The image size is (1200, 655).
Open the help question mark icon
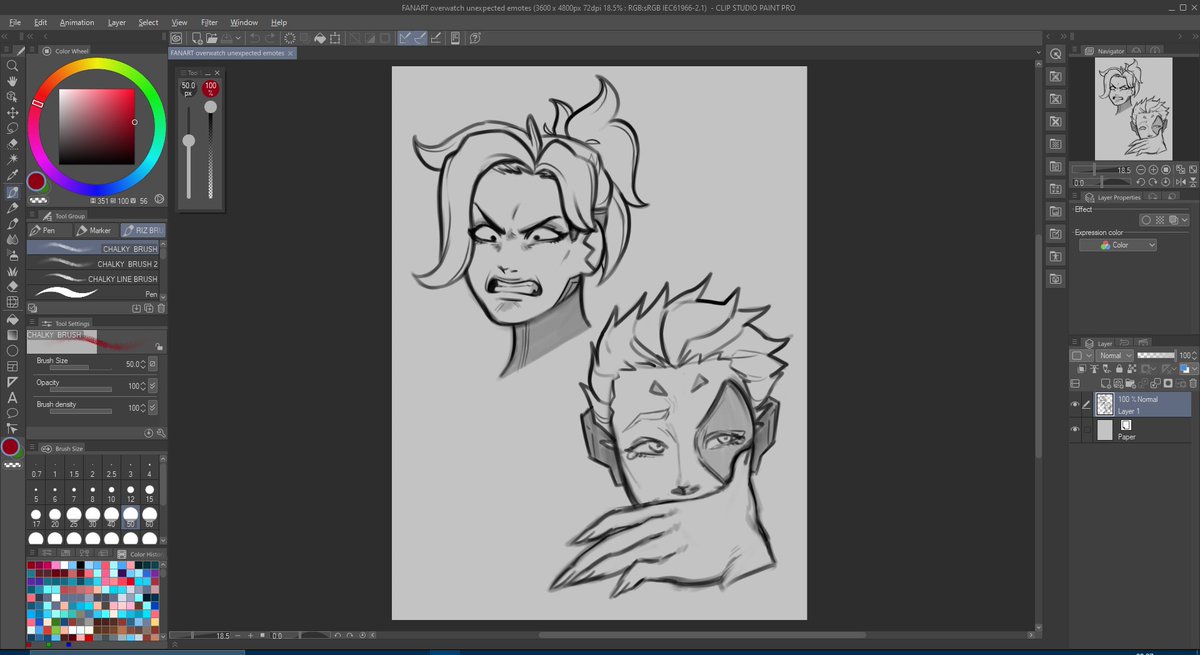click(476, 39)
